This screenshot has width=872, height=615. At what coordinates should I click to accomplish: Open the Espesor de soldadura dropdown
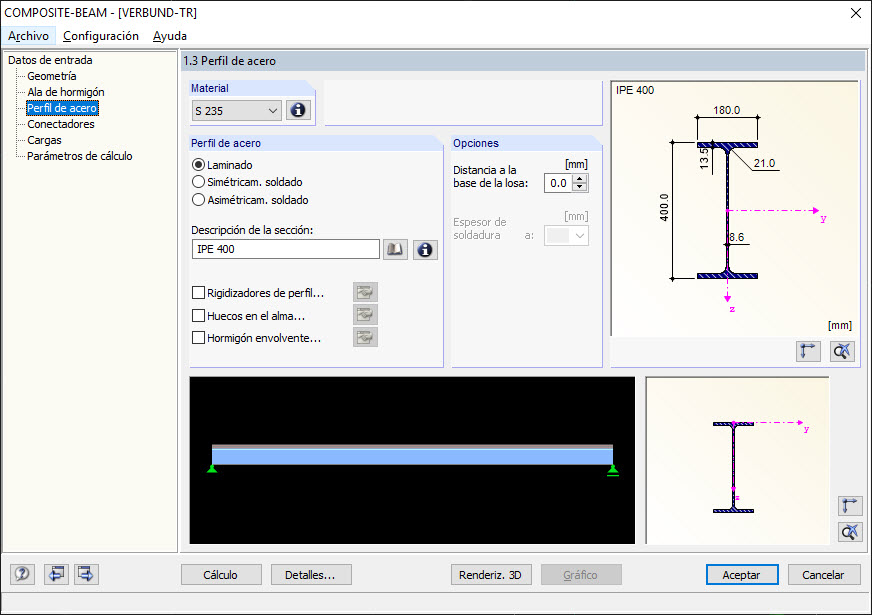566,236
